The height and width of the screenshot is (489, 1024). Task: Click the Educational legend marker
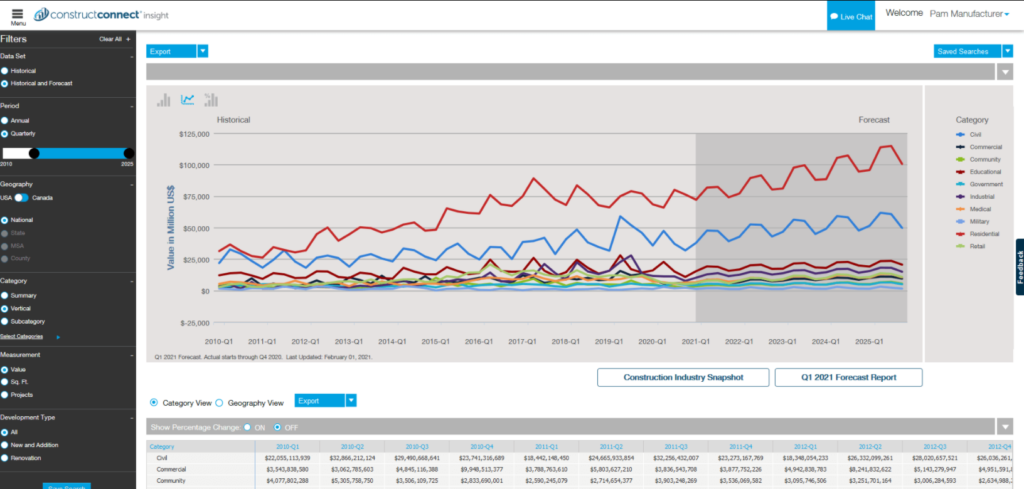point(961,172)
